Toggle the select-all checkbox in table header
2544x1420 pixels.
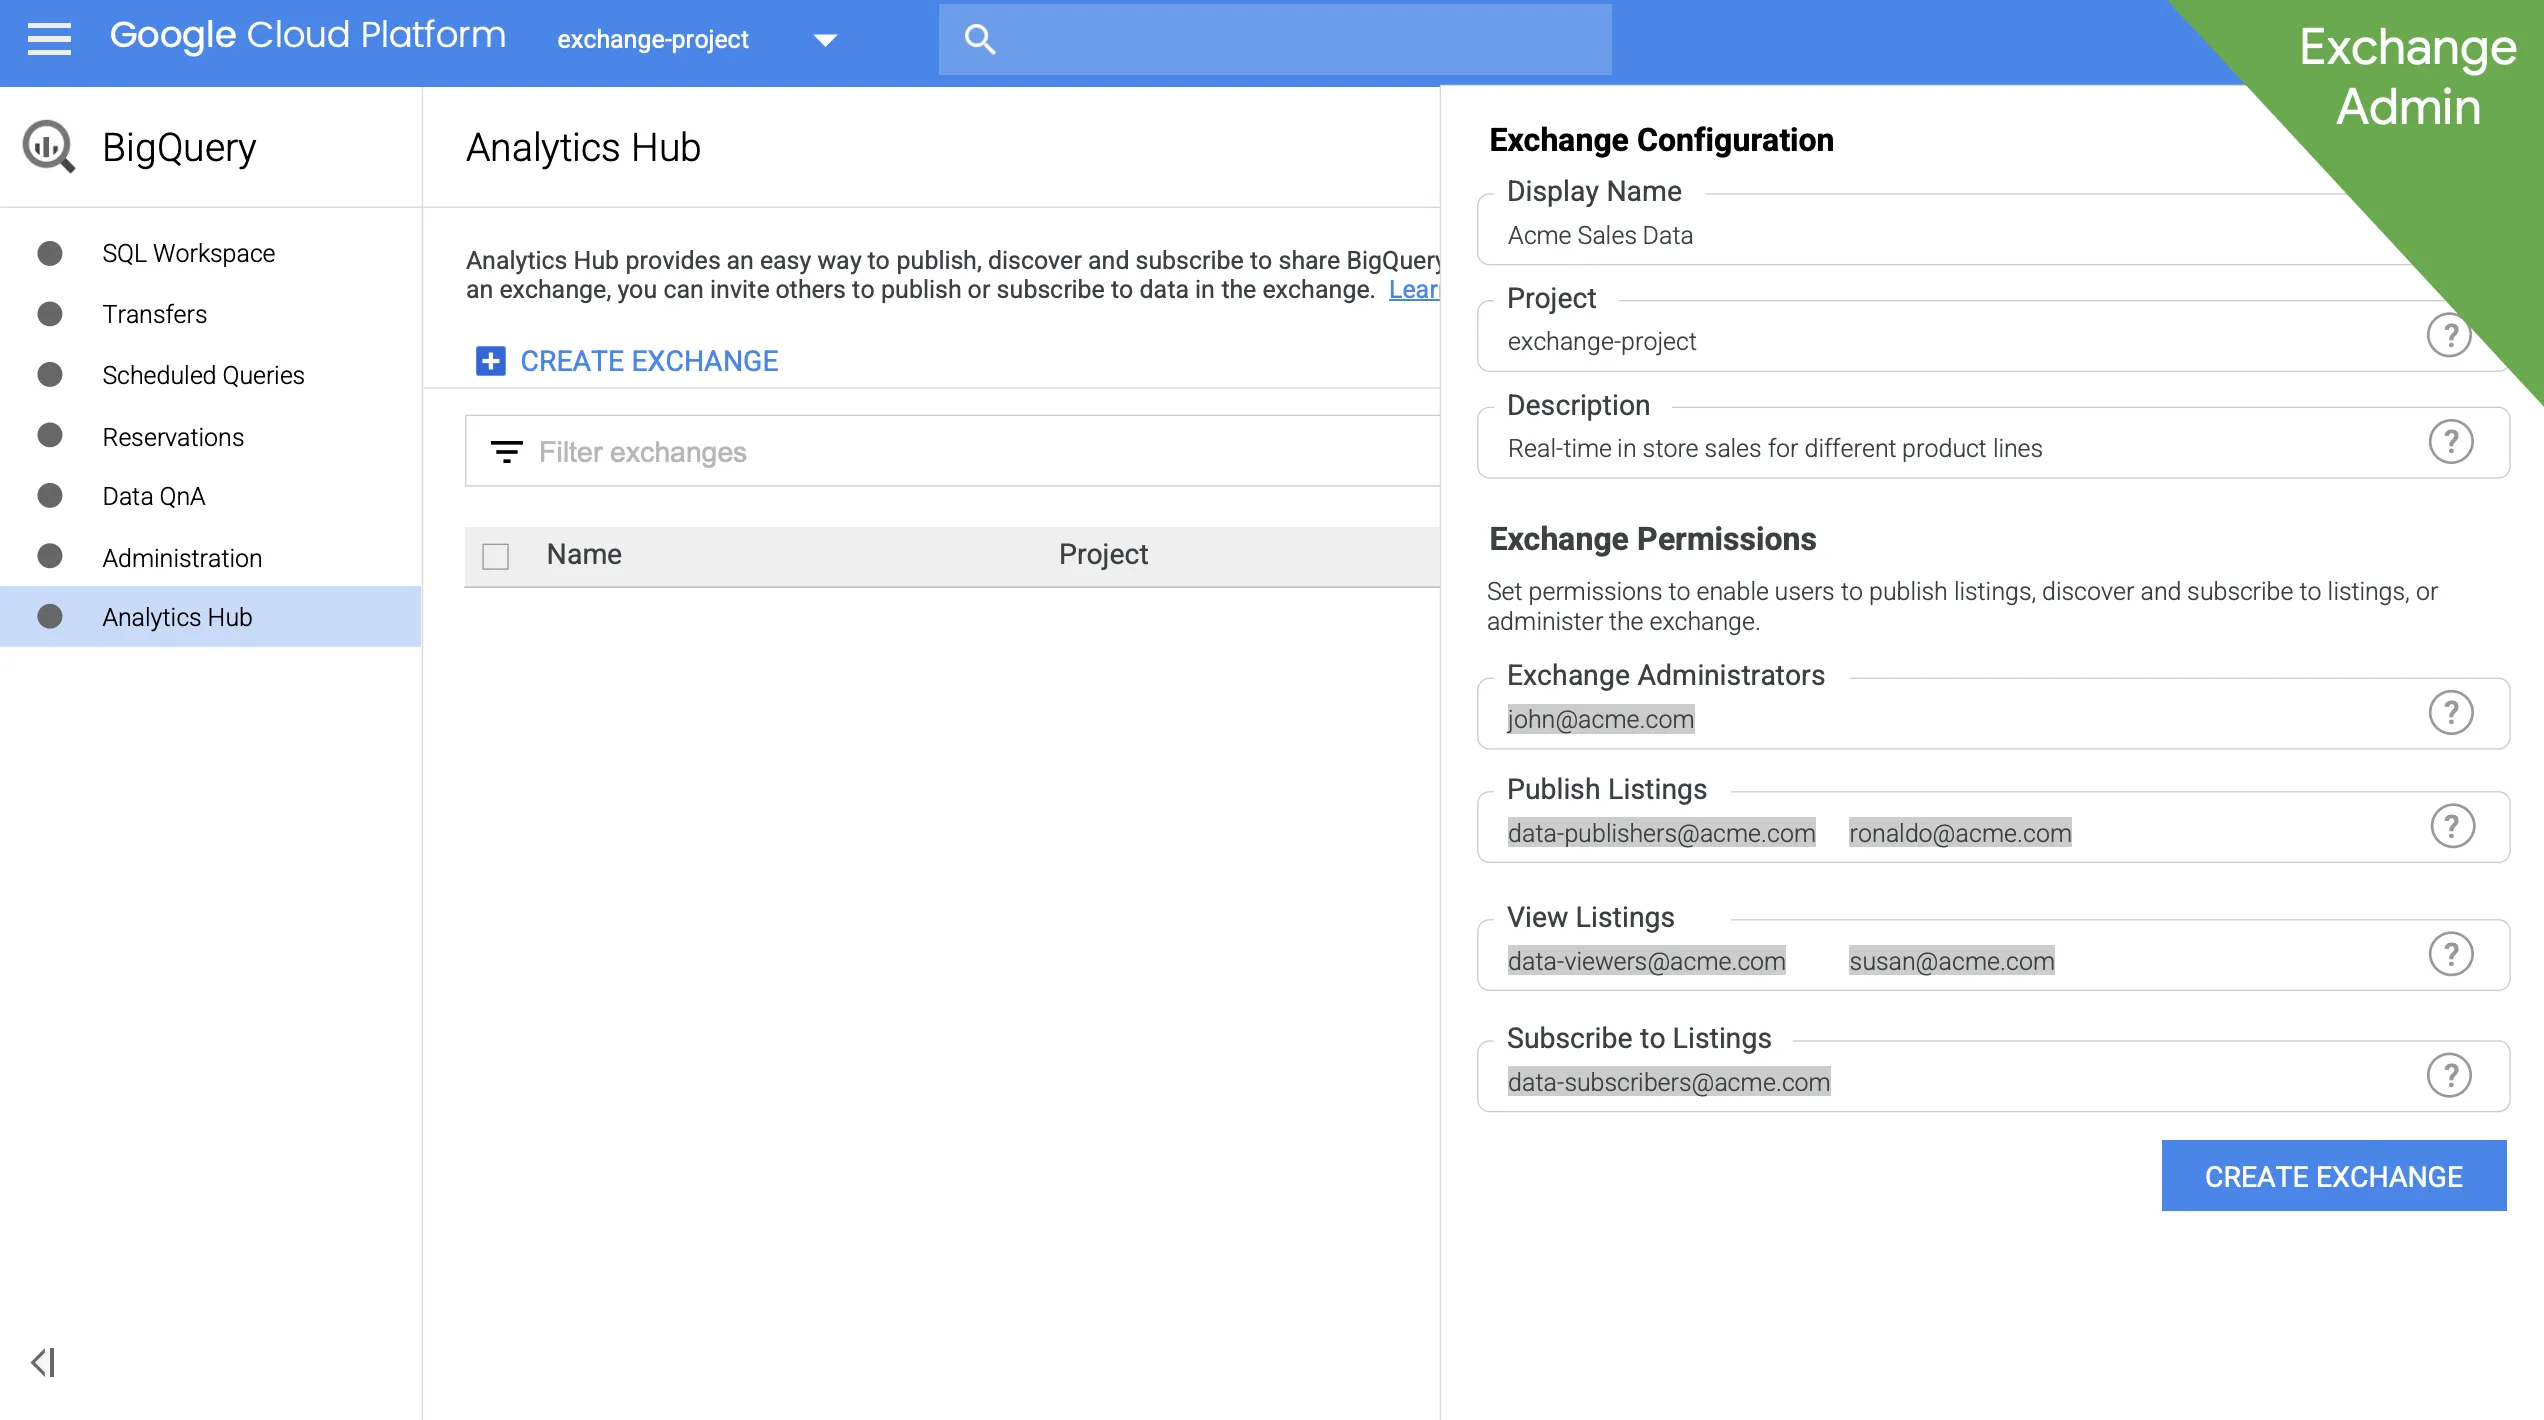click(496, 556)
